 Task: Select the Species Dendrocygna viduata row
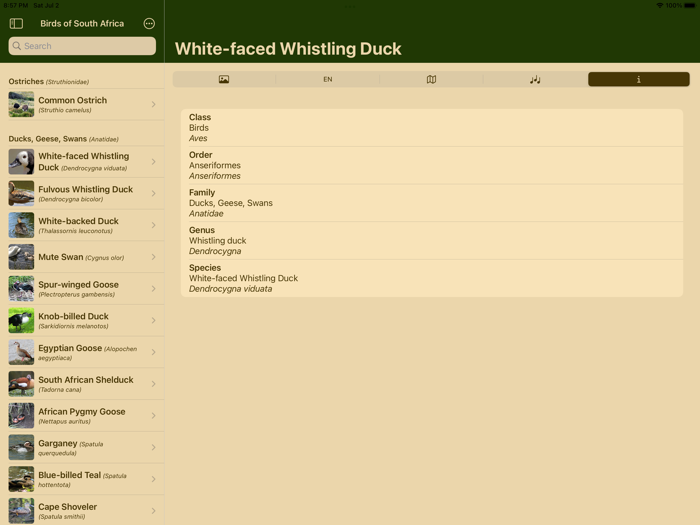click(x=432, y=278)
